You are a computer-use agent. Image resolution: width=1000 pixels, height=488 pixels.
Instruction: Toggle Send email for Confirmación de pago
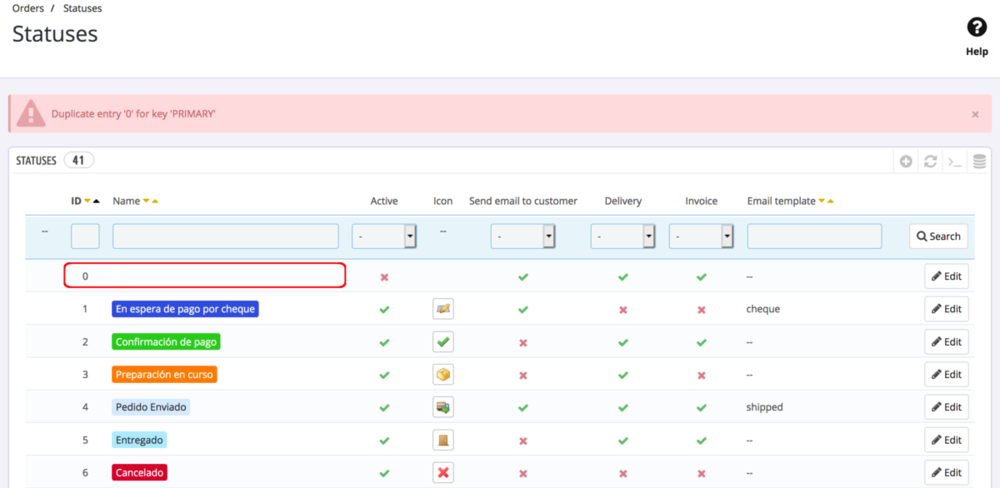[x=523, y=342]
